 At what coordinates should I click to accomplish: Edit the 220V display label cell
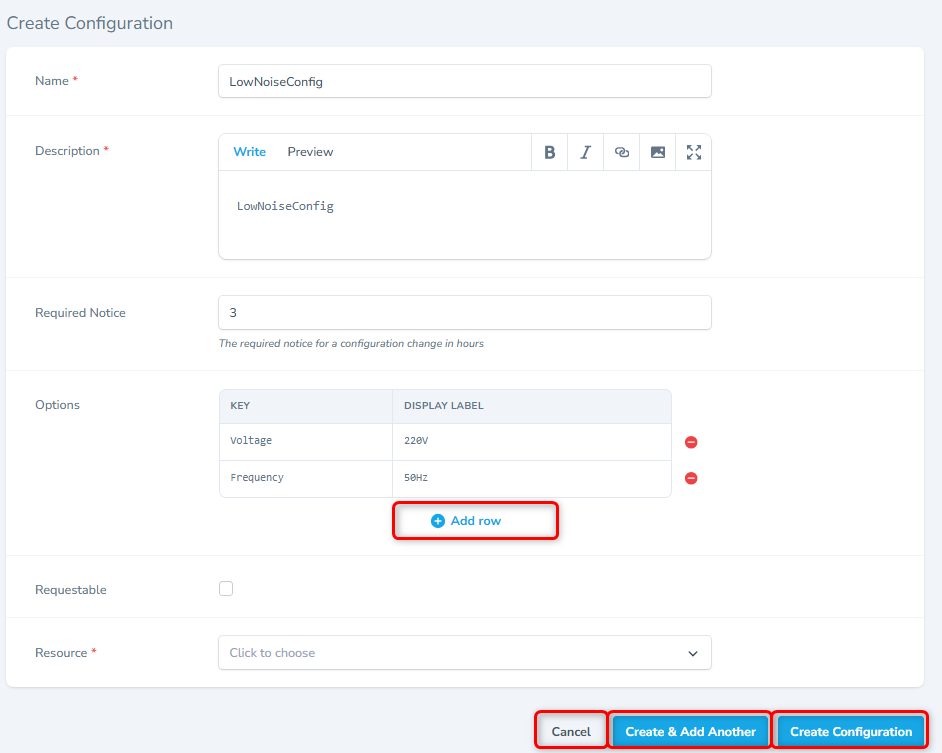(530, 441)
